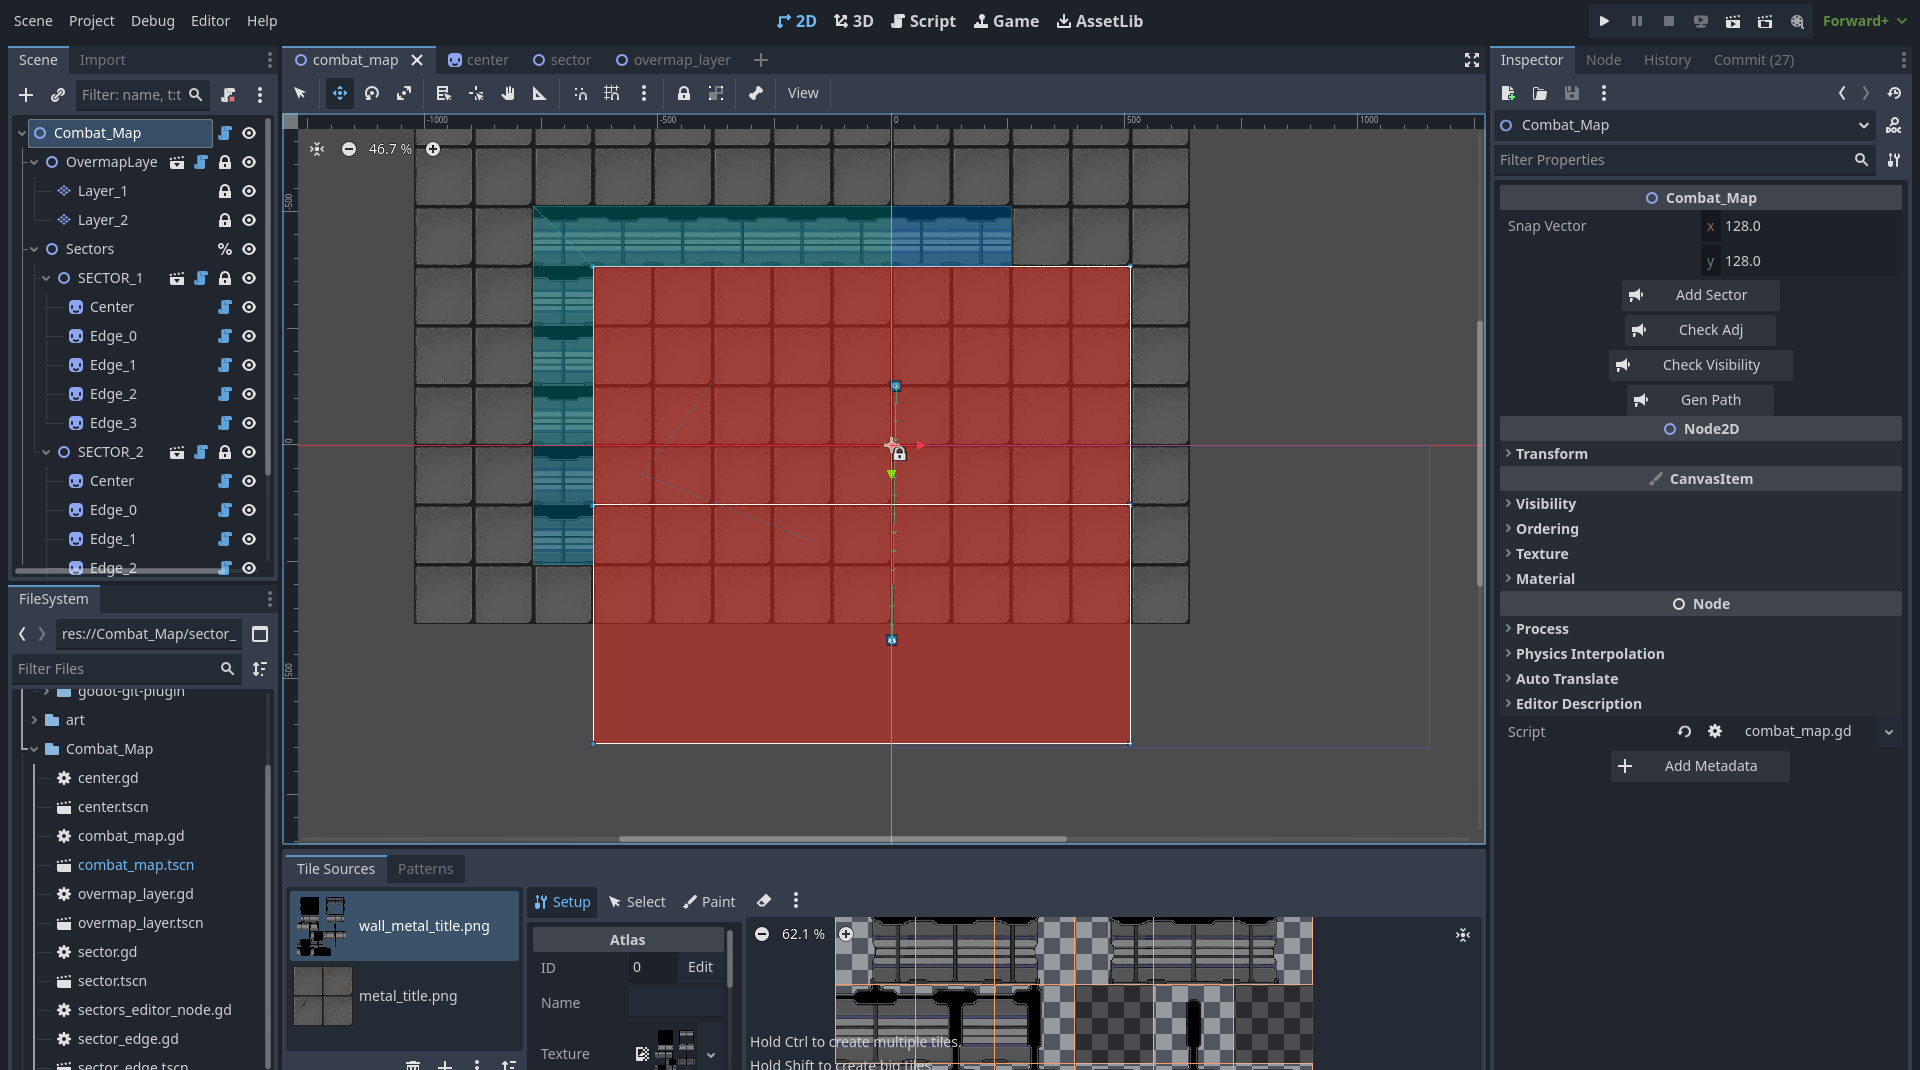Run the project with Play button

(x=1604, y=21)
